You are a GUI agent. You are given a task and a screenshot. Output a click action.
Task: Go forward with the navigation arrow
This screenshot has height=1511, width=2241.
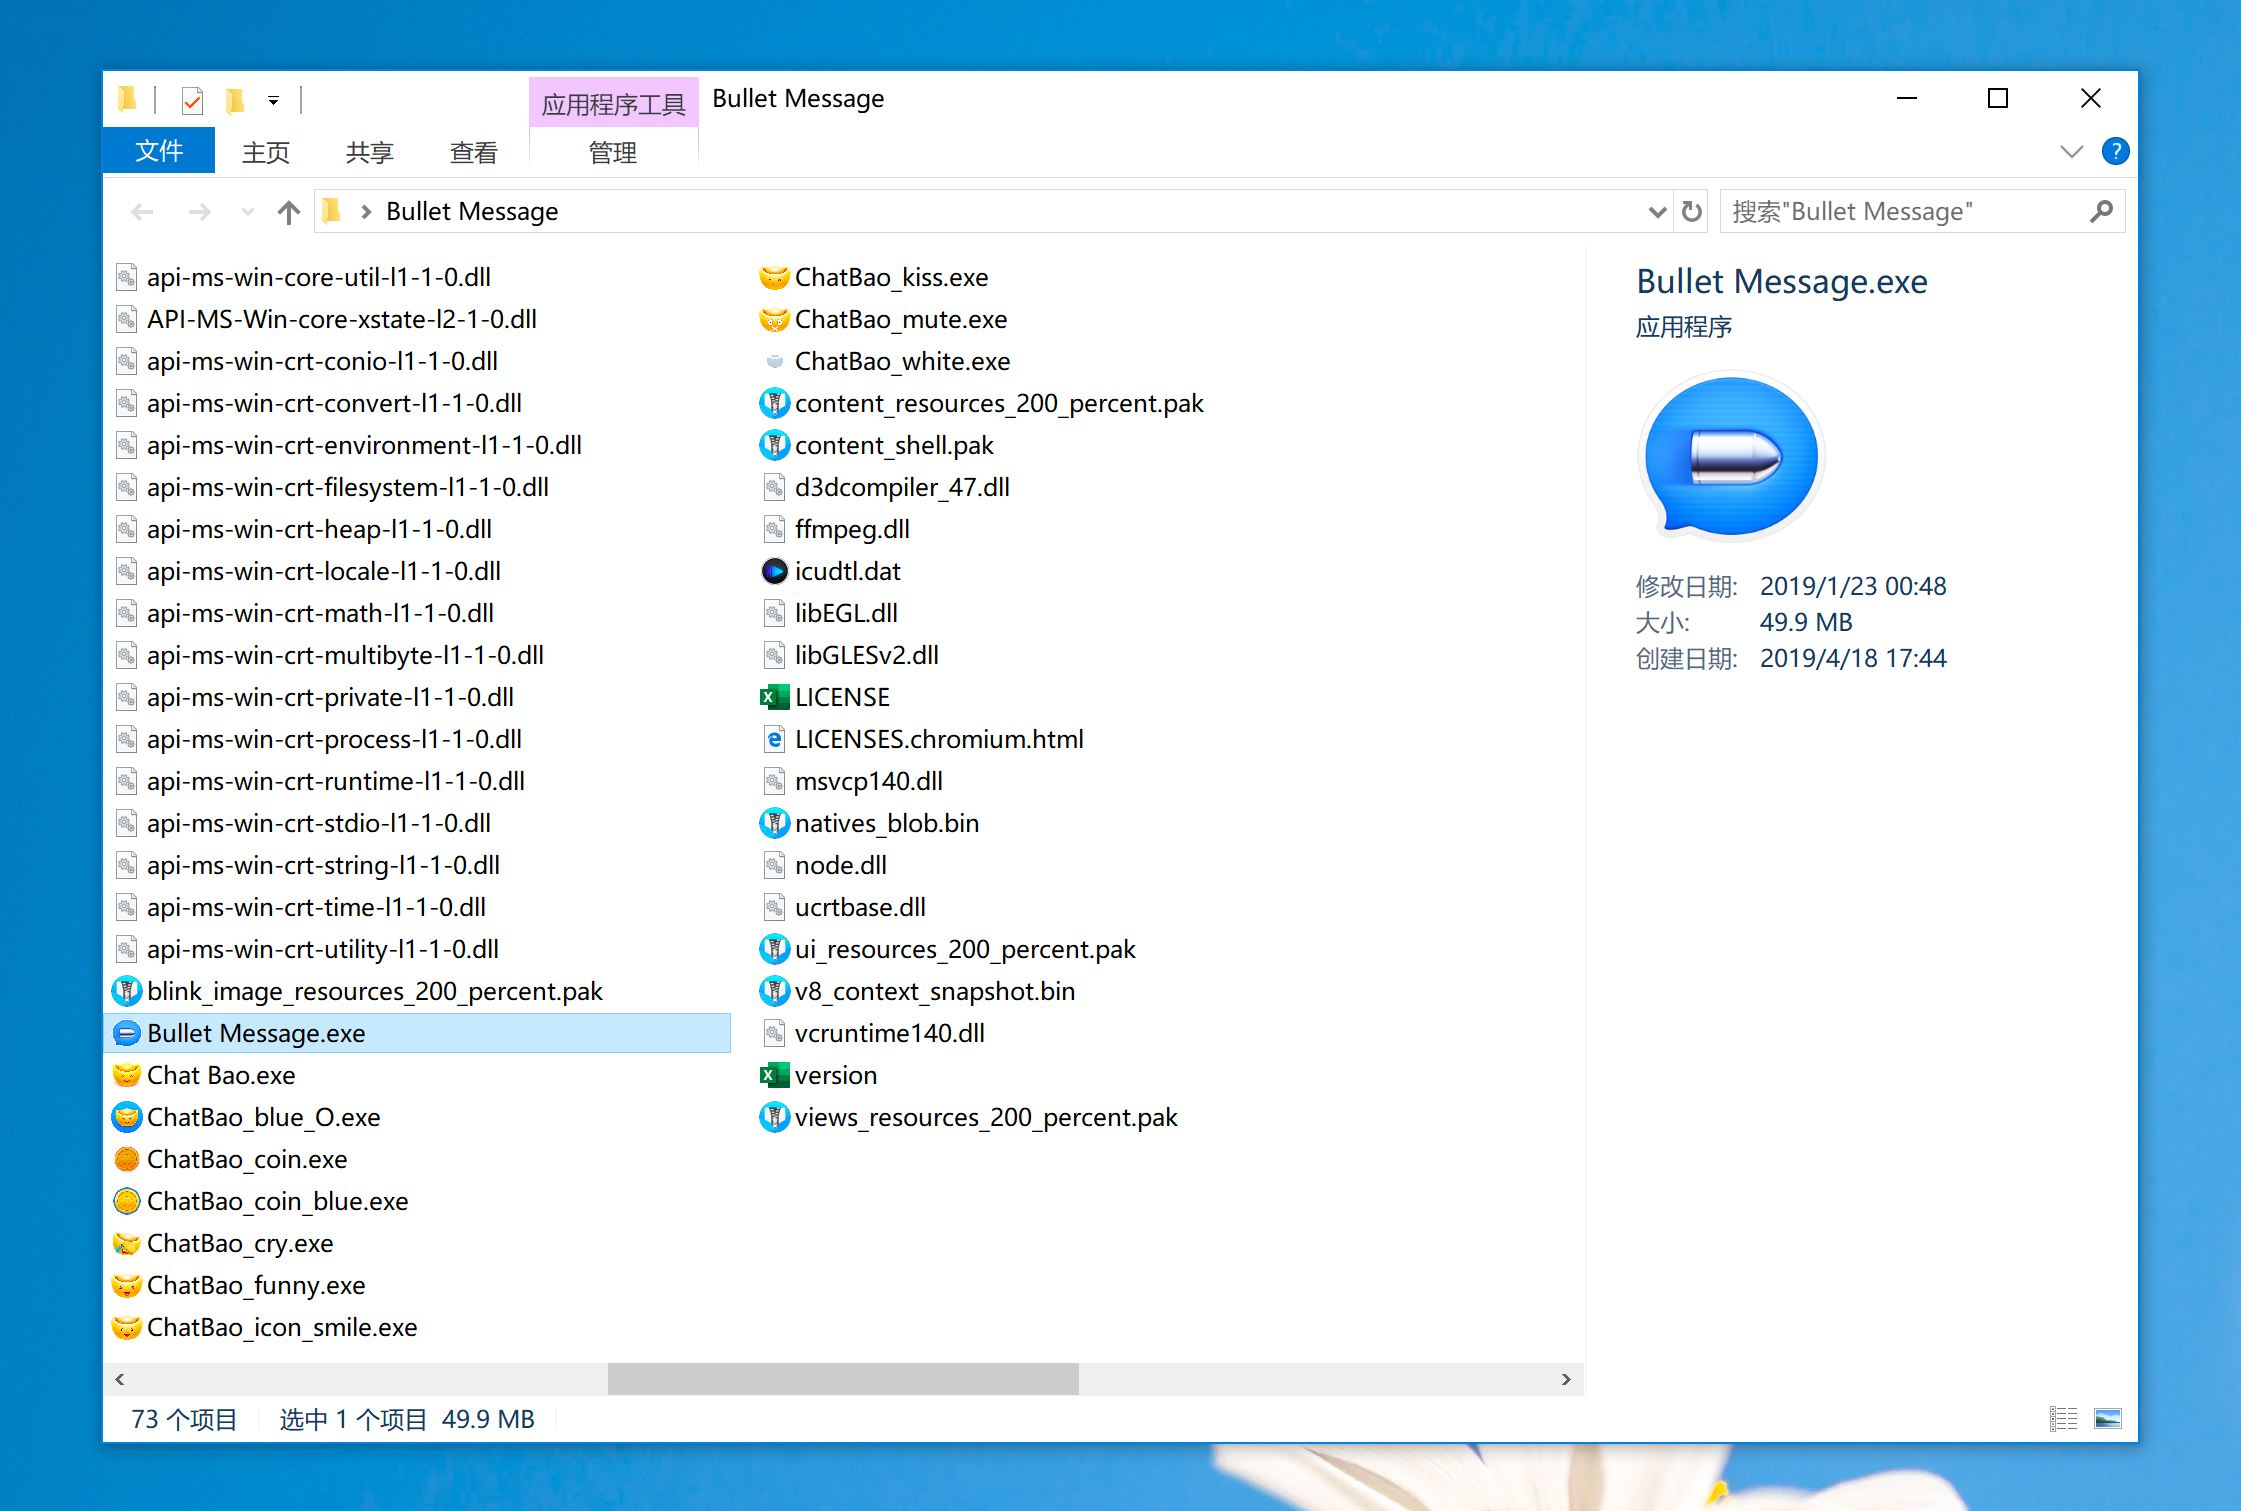(x=200, y=212)
